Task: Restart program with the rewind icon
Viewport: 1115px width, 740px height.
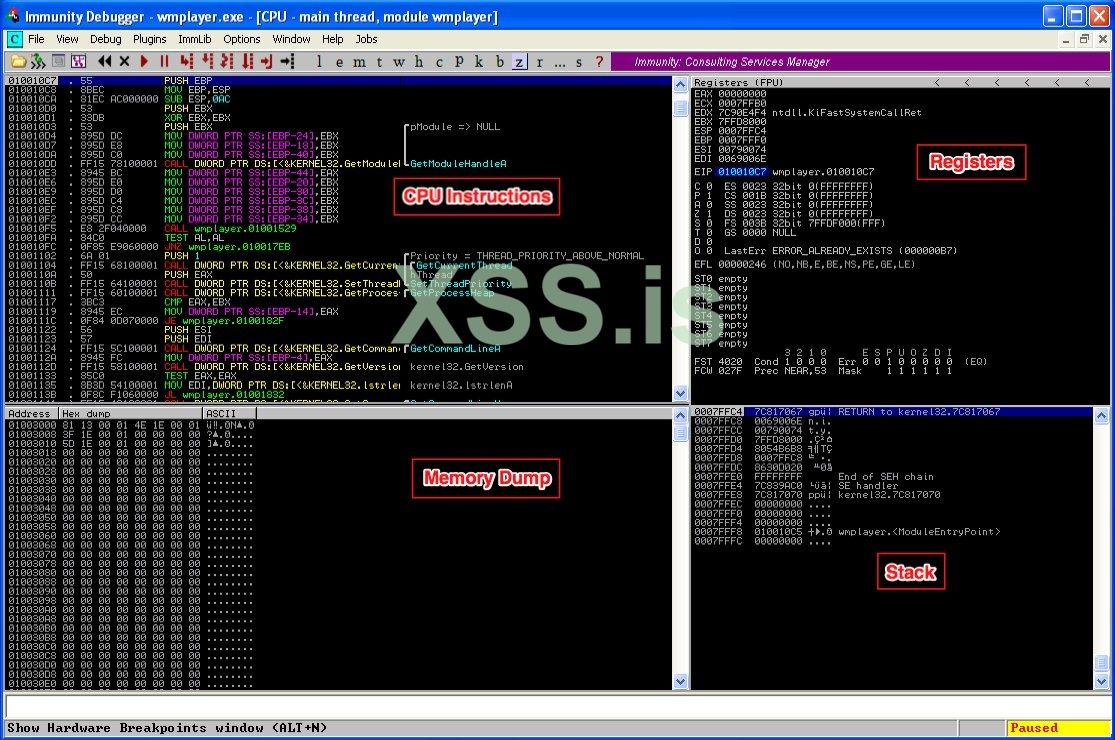Action: [105, 62]
